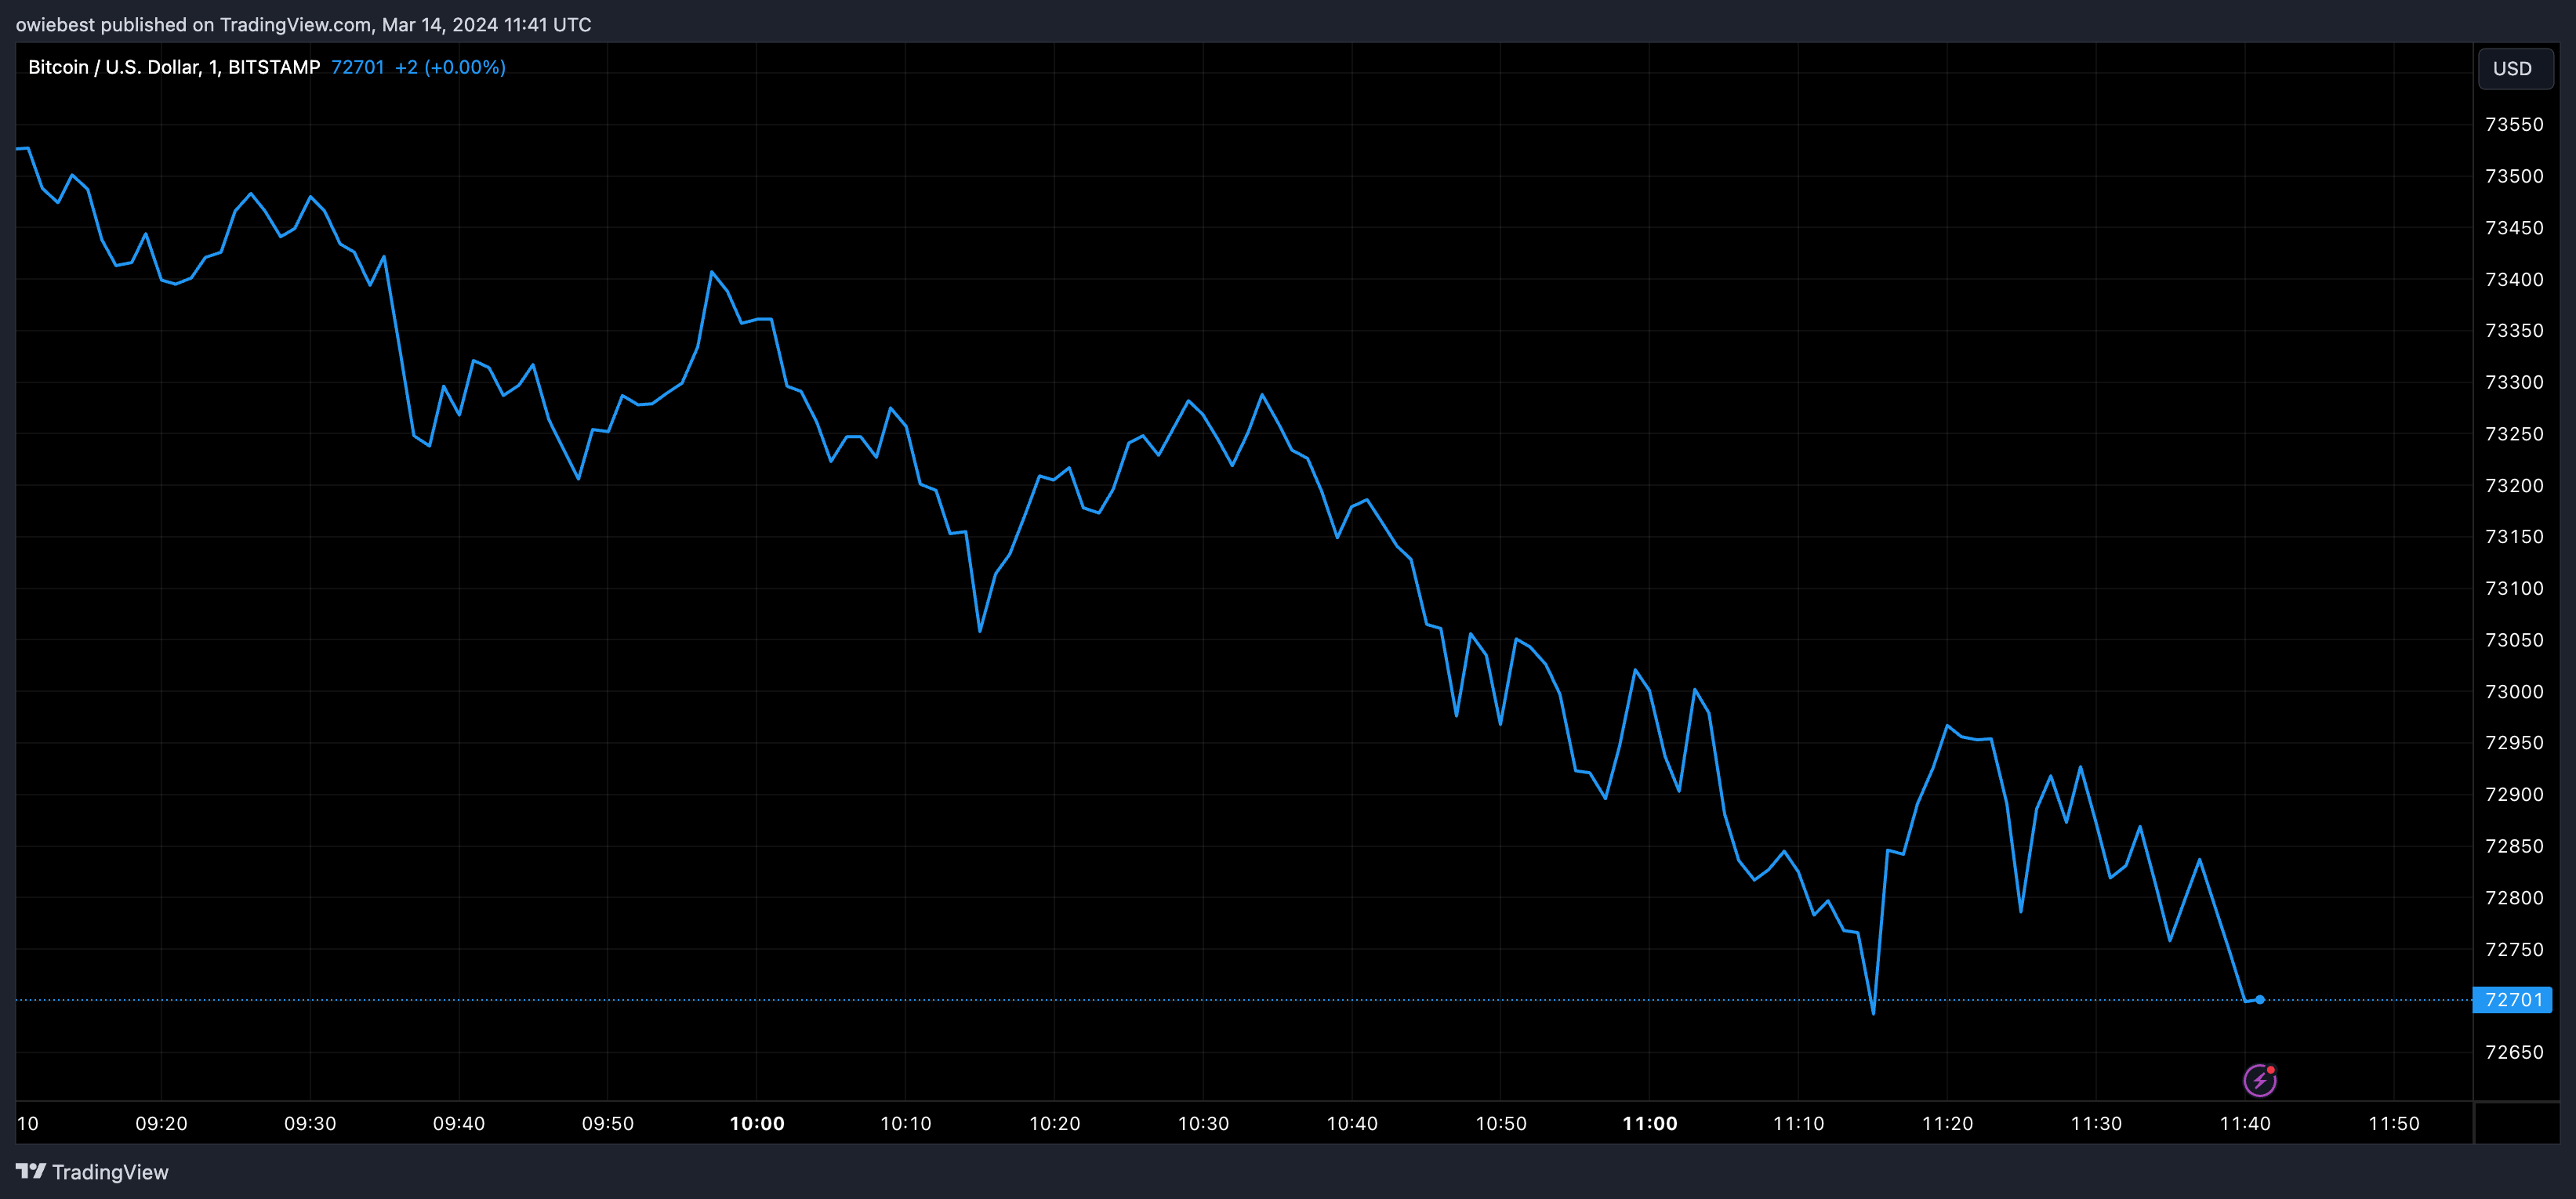The height and width of the screenshot is (1199, 2576).
Task: Click the 11:00 time axis label
Action: coord(1650,1123)
